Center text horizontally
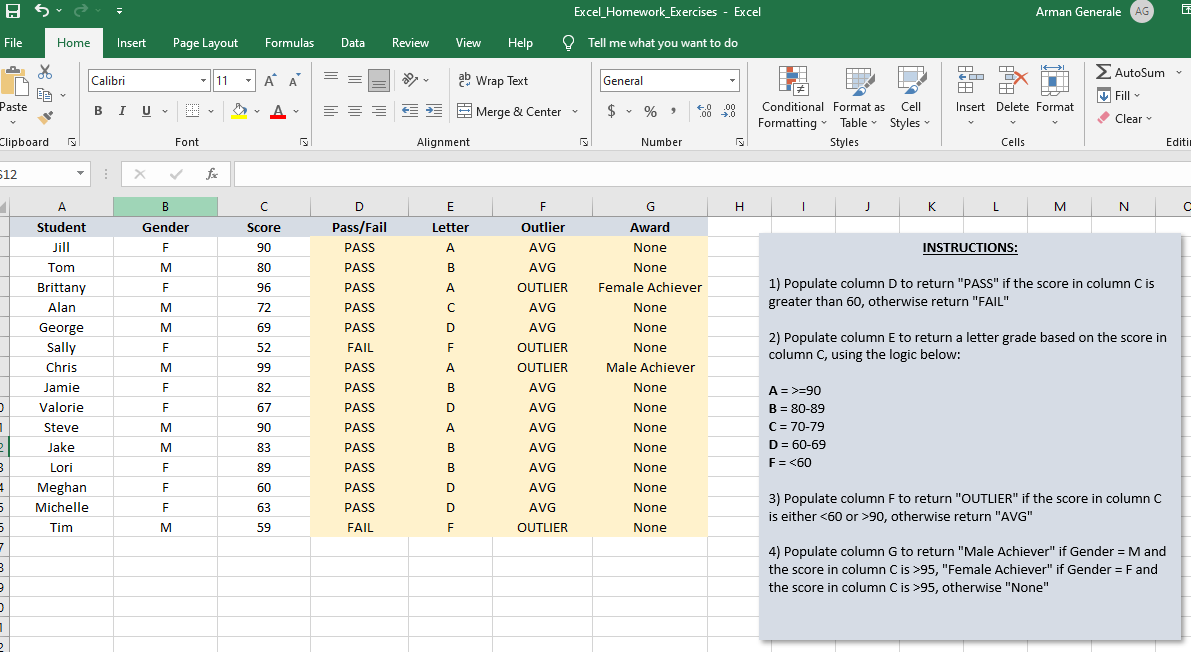The image size is (1191, 652). pos(355,111)
